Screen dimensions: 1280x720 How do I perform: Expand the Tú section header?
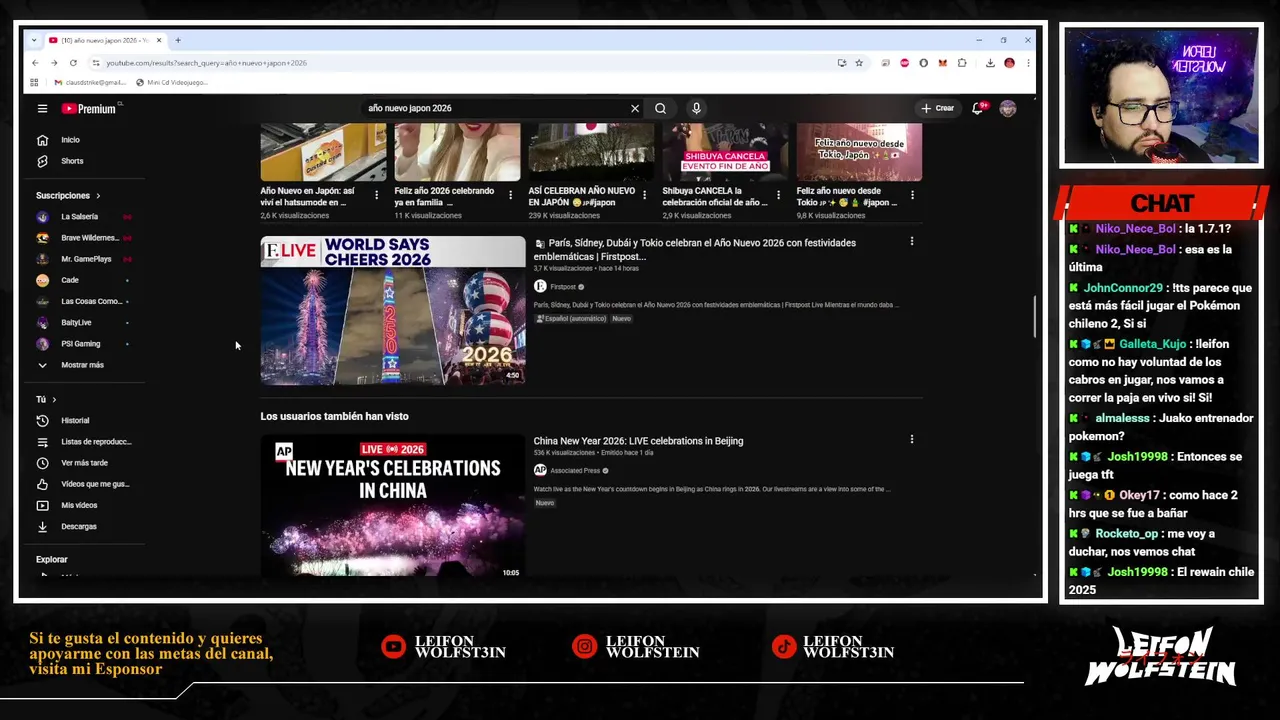pos(46,399)
